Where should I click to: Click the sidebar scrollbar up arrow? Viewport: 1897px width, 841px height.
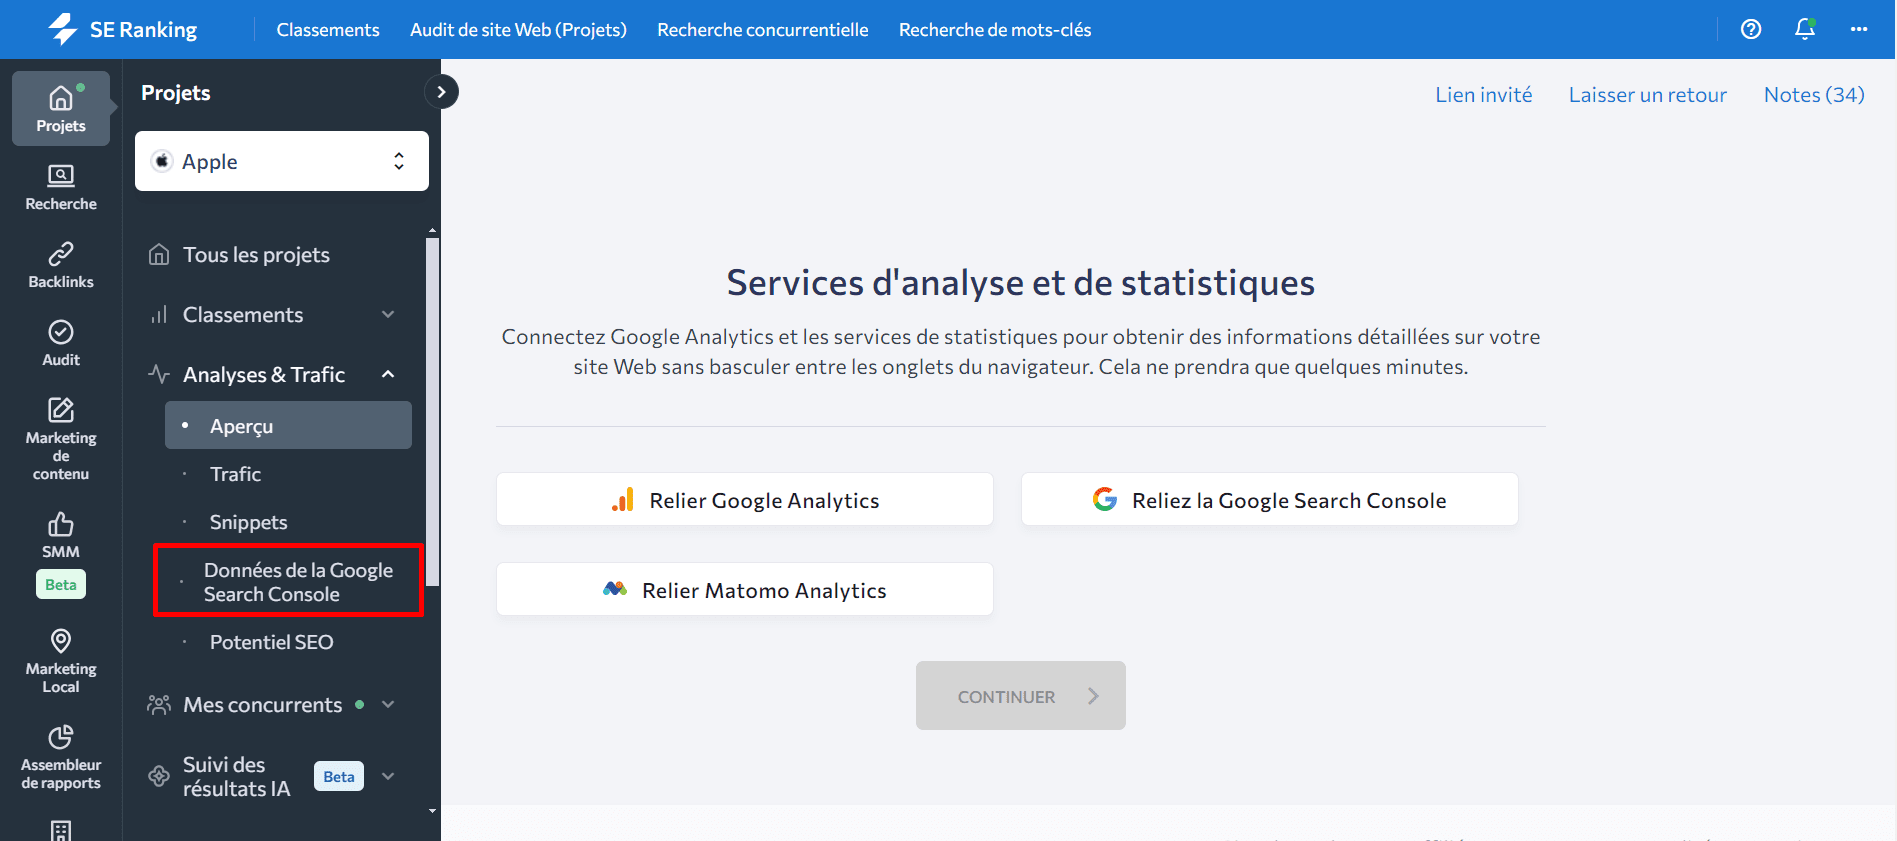click(432, 231)
